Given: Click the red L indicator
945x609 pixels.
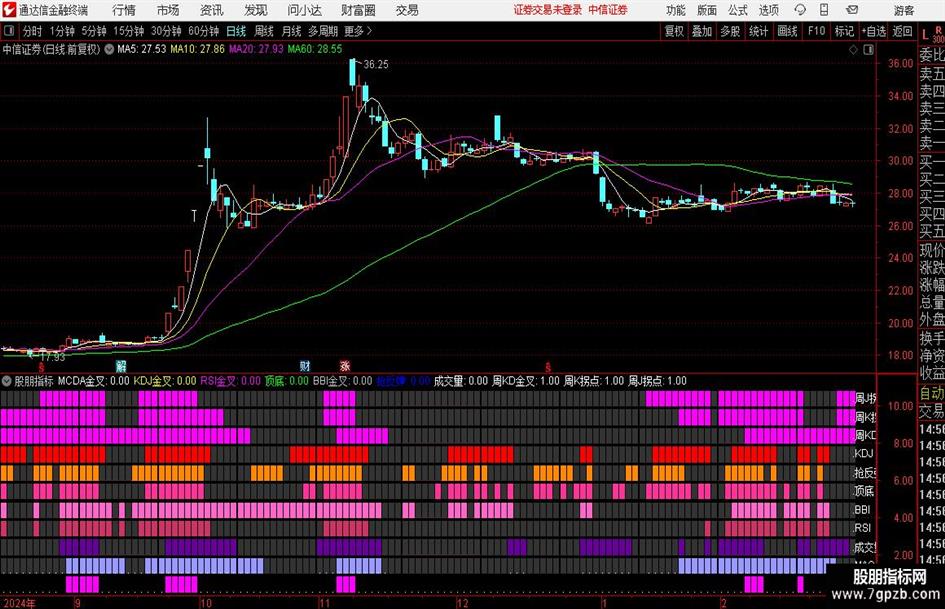Looking at the screenshot, I should [925, 36].
